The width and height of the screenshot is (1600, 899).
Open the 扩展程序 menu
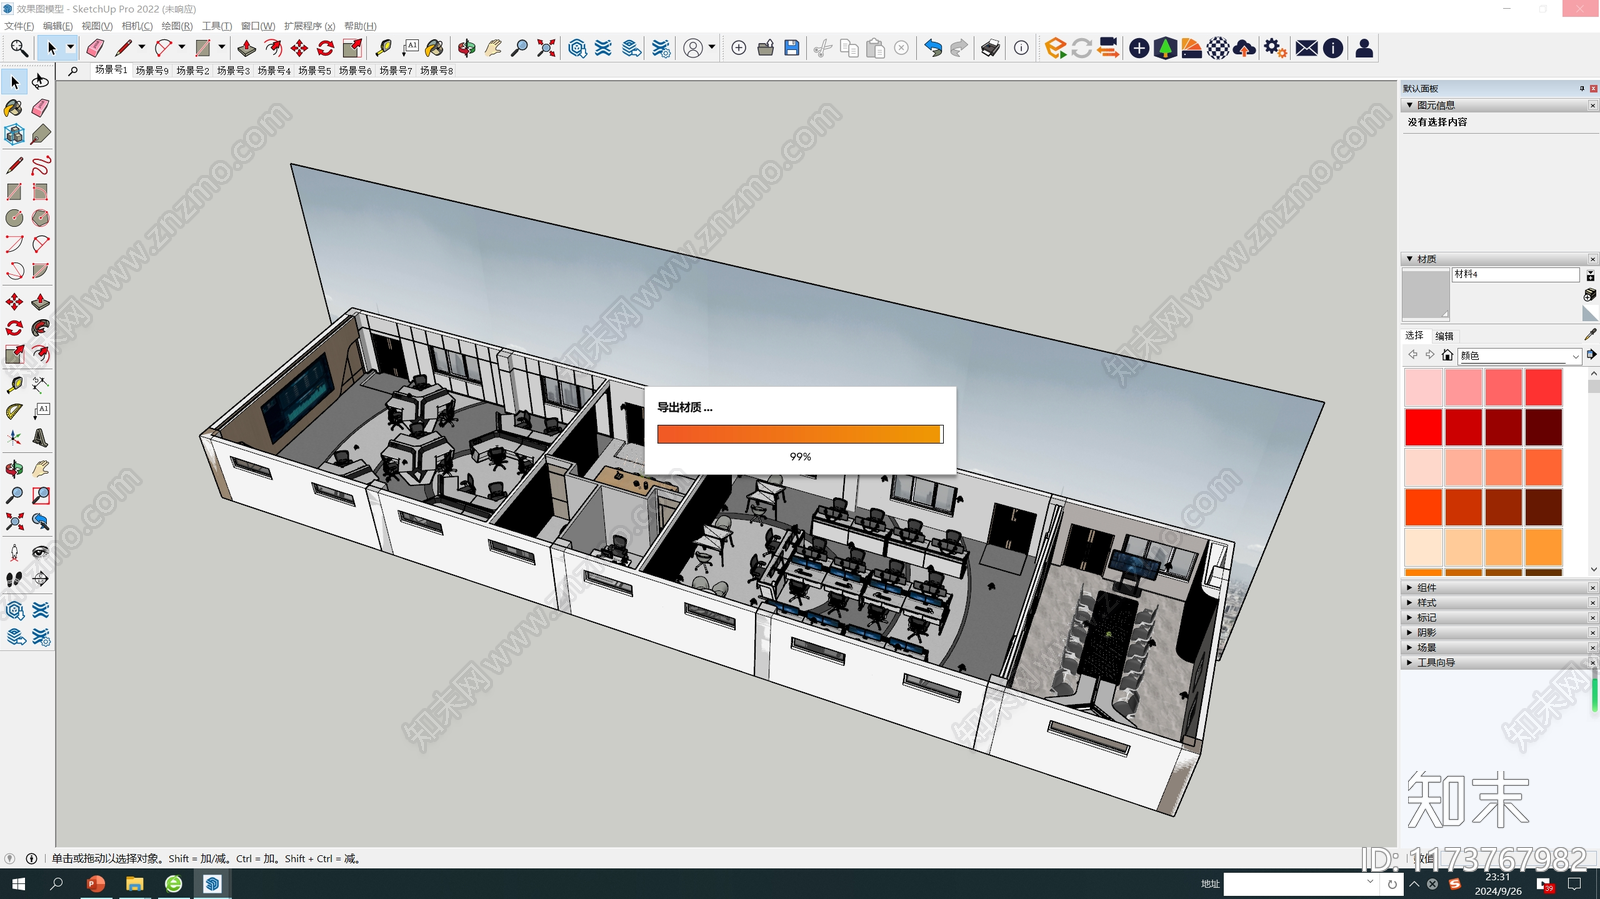click(x=309, y=26)
